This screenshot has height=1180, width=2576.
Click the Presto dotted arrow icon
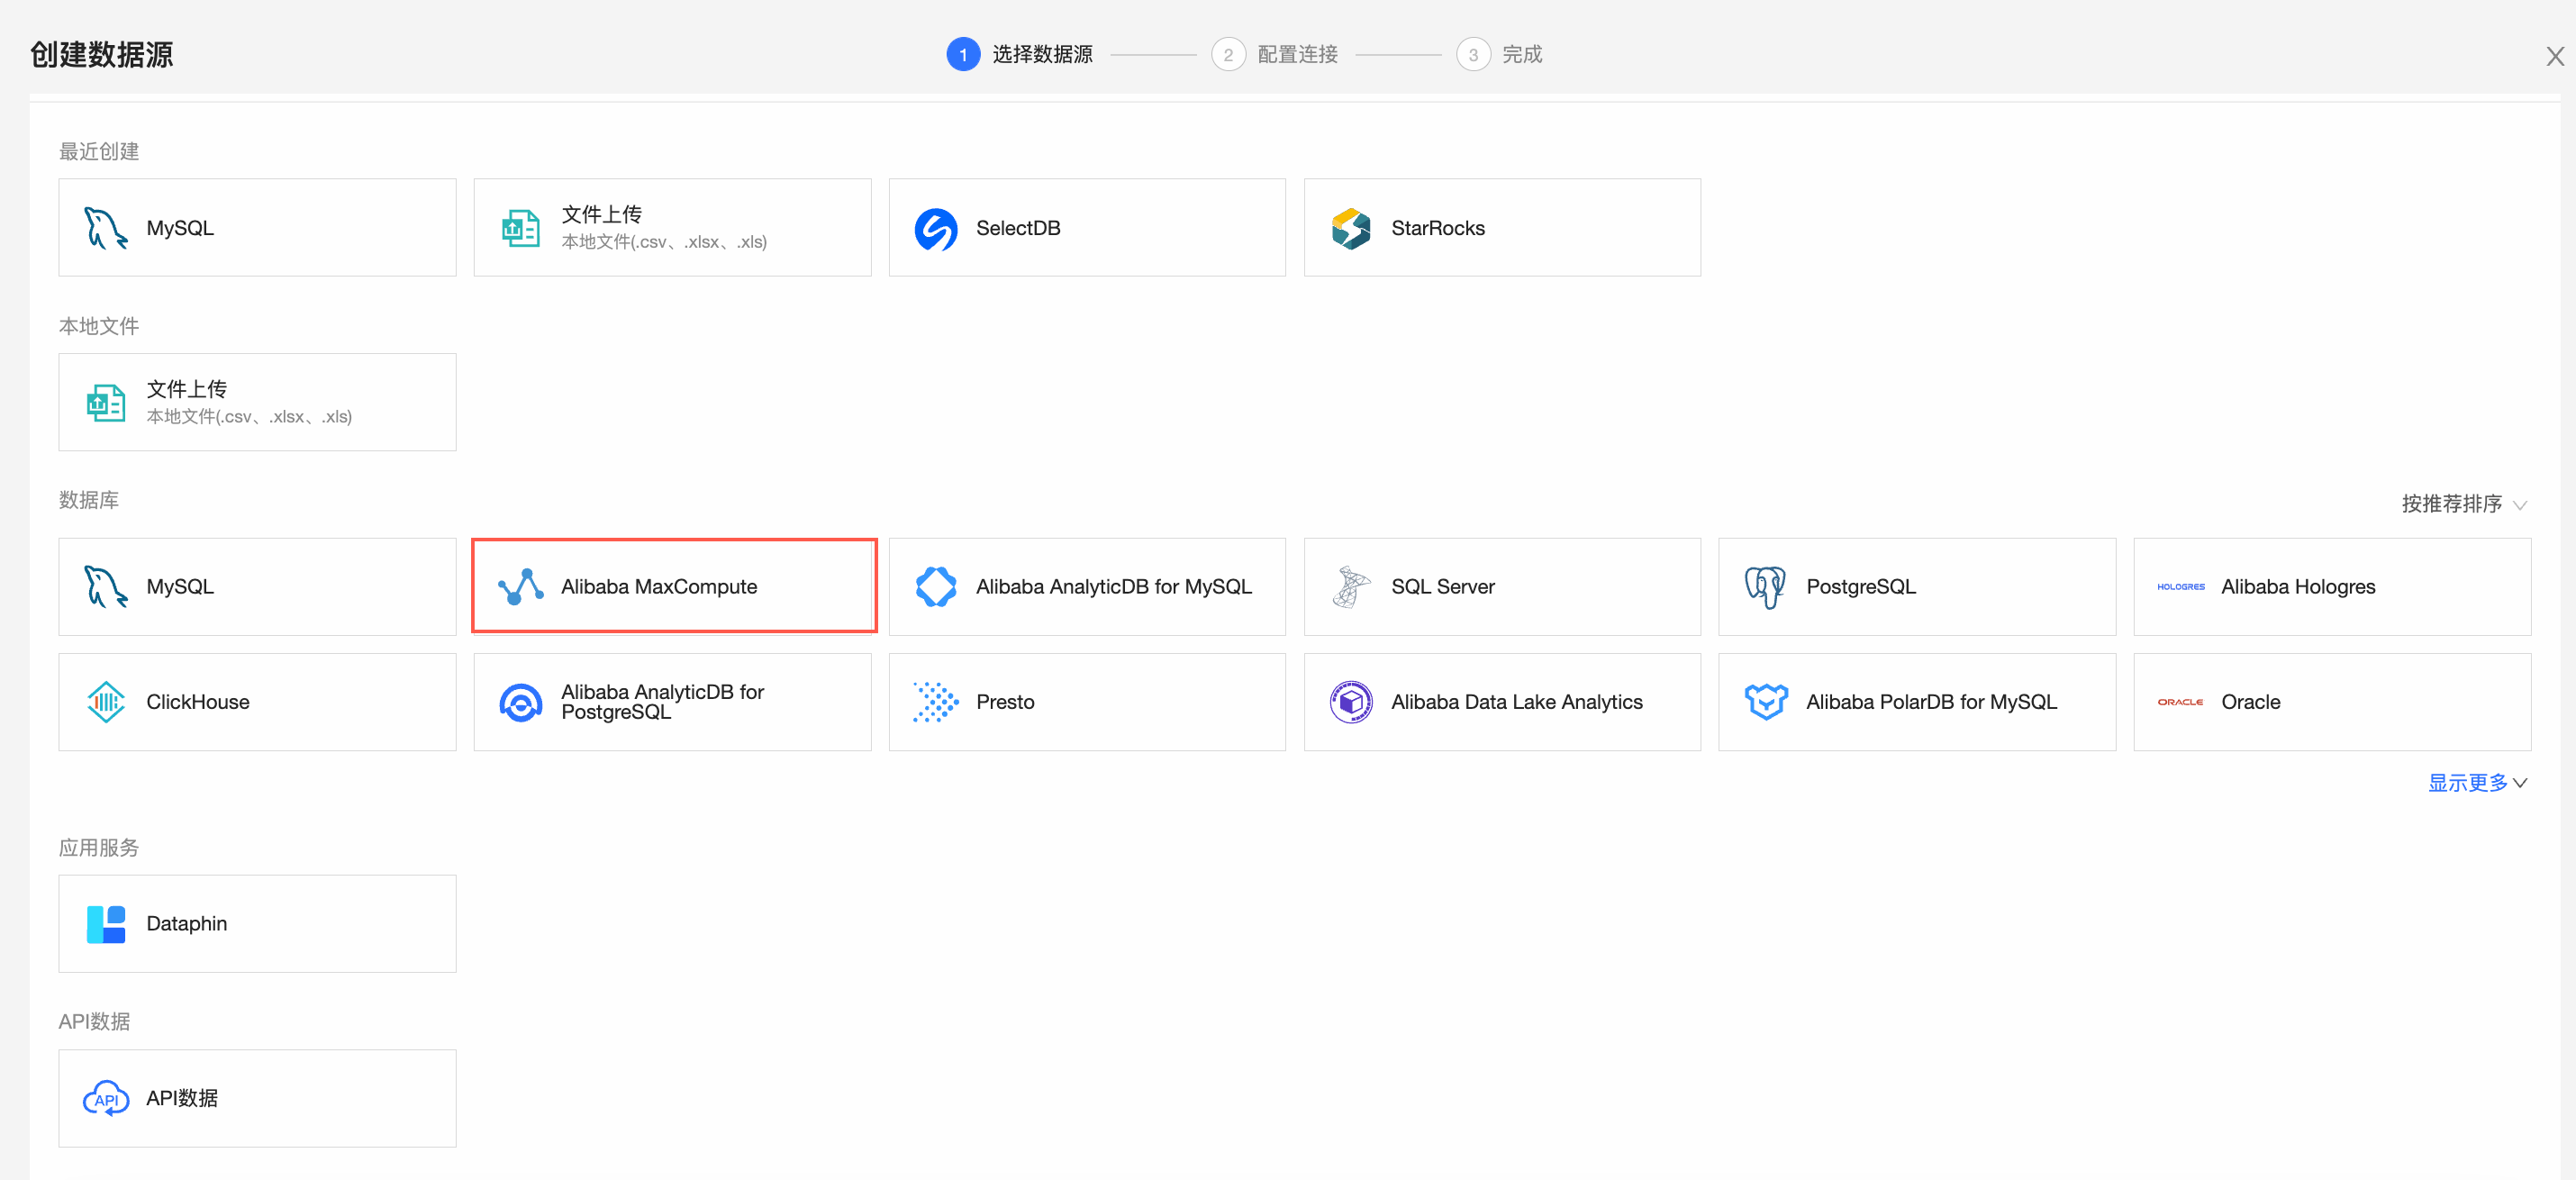click(x=936, y=702)
